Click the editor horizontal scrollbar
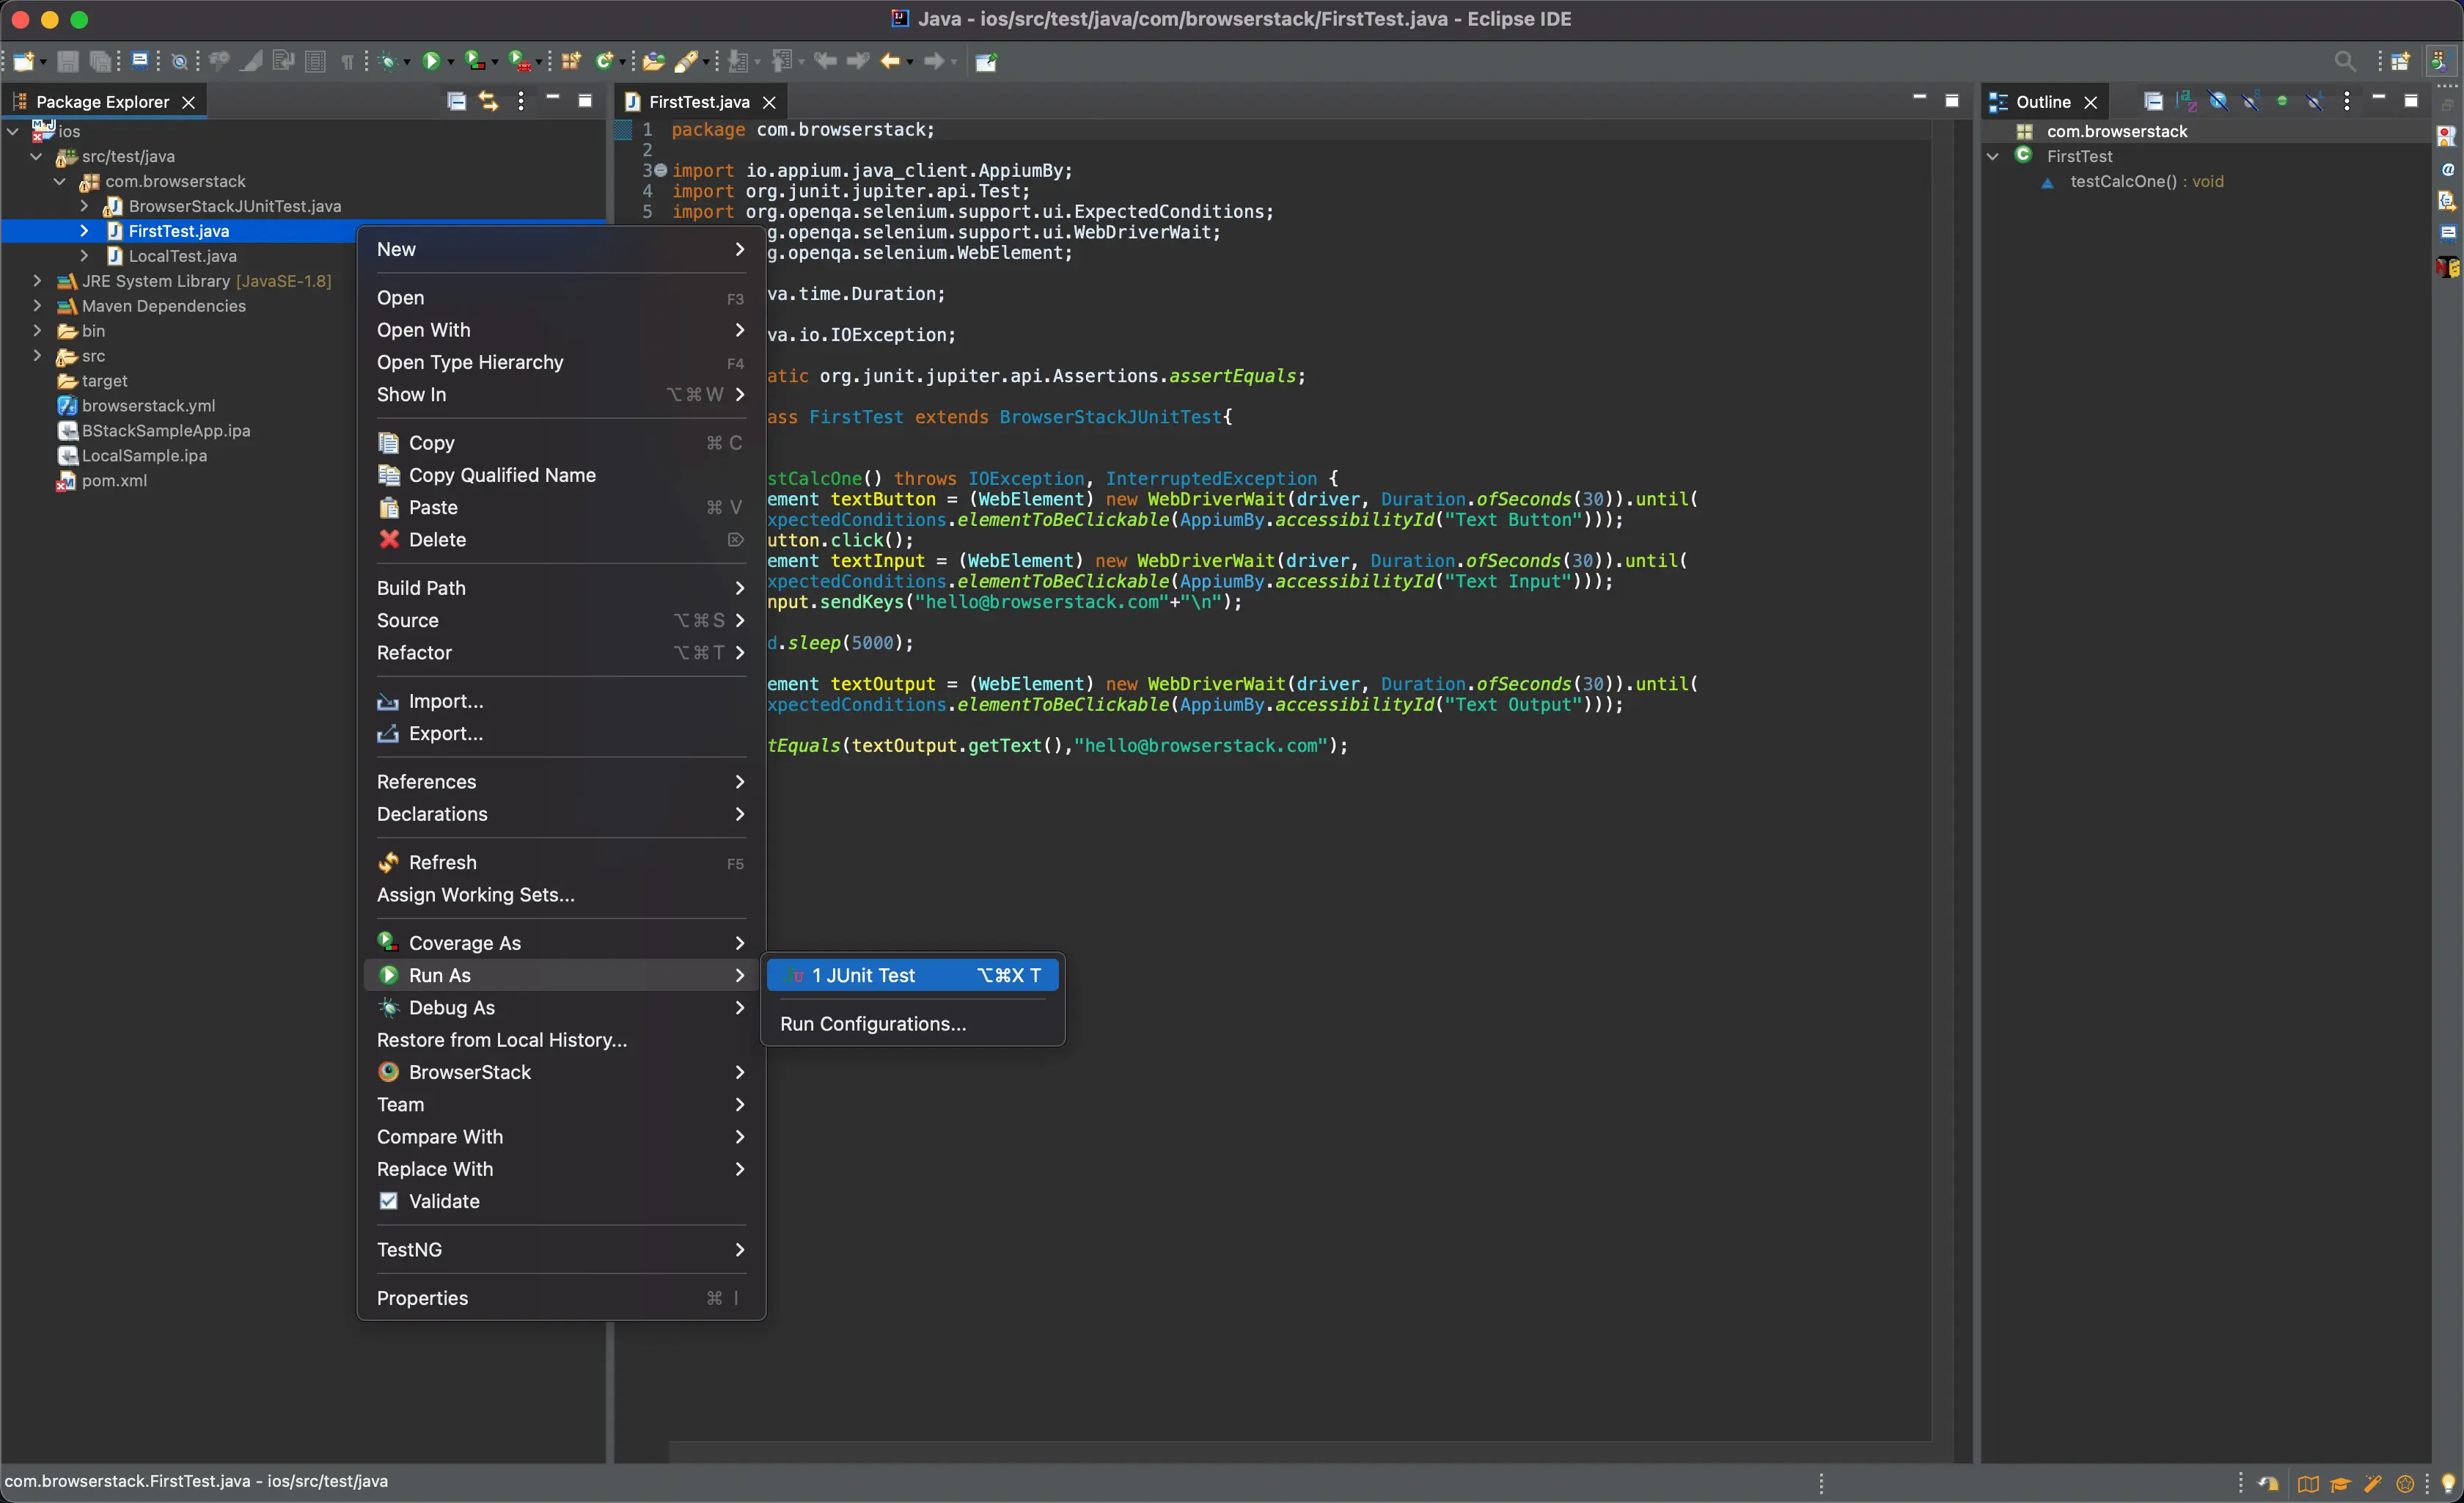The width and height of the screenshot is (2464, 1503). (x=1300, y=1450)
